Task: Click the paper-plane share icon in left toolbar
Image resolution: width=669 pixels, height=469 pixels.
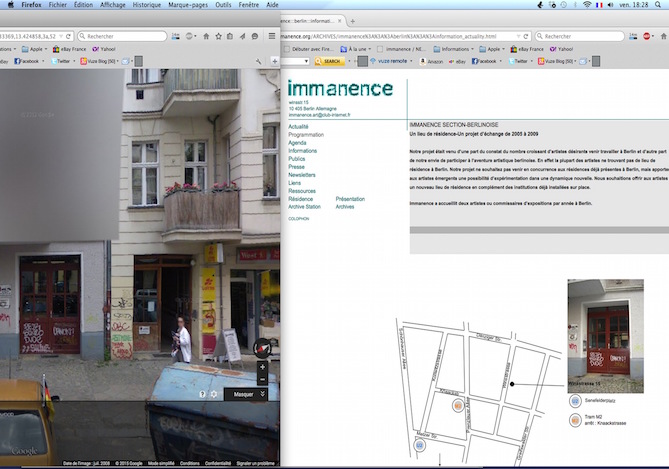Action: point(242,36)
